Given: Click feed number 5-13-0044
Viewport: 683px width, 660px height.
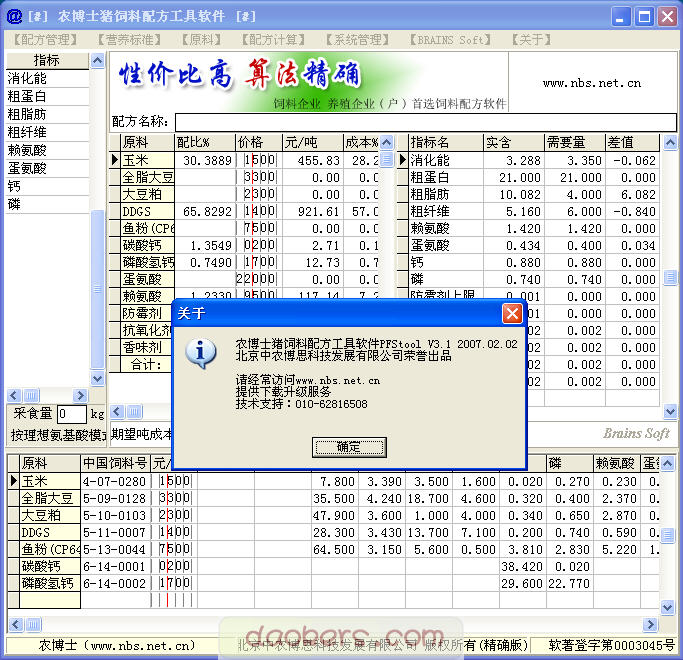Looking at the screenshot, I should [x=114, y=549].
